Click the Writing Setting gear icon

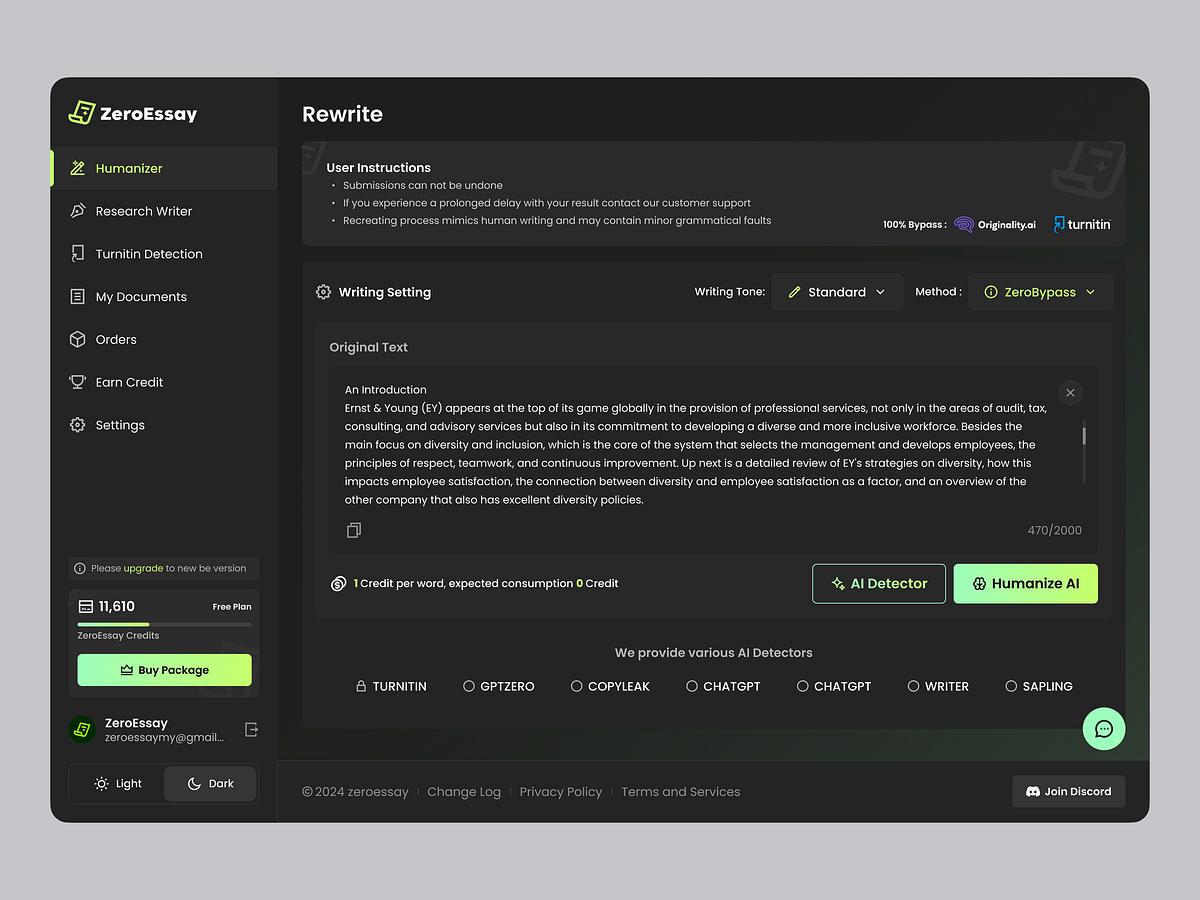(323, 292)
